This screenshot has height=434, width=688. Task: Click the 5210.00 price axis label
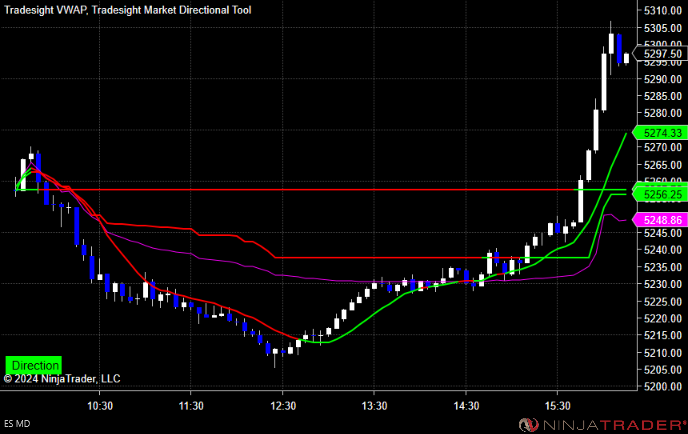point(663,353)
